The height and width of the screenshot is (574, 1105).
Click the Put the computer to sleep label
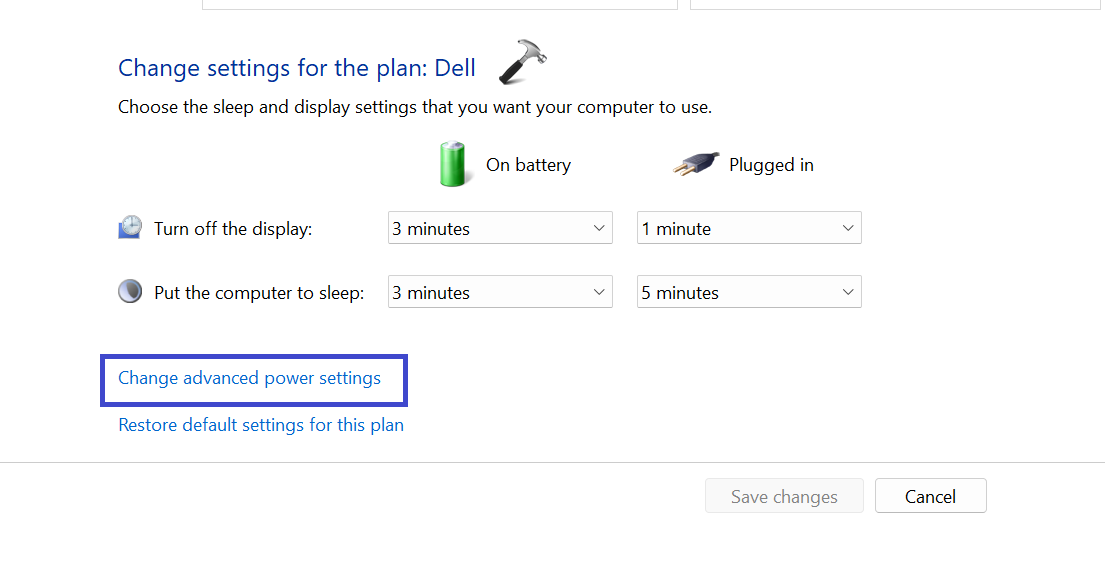tap(259, 293)
